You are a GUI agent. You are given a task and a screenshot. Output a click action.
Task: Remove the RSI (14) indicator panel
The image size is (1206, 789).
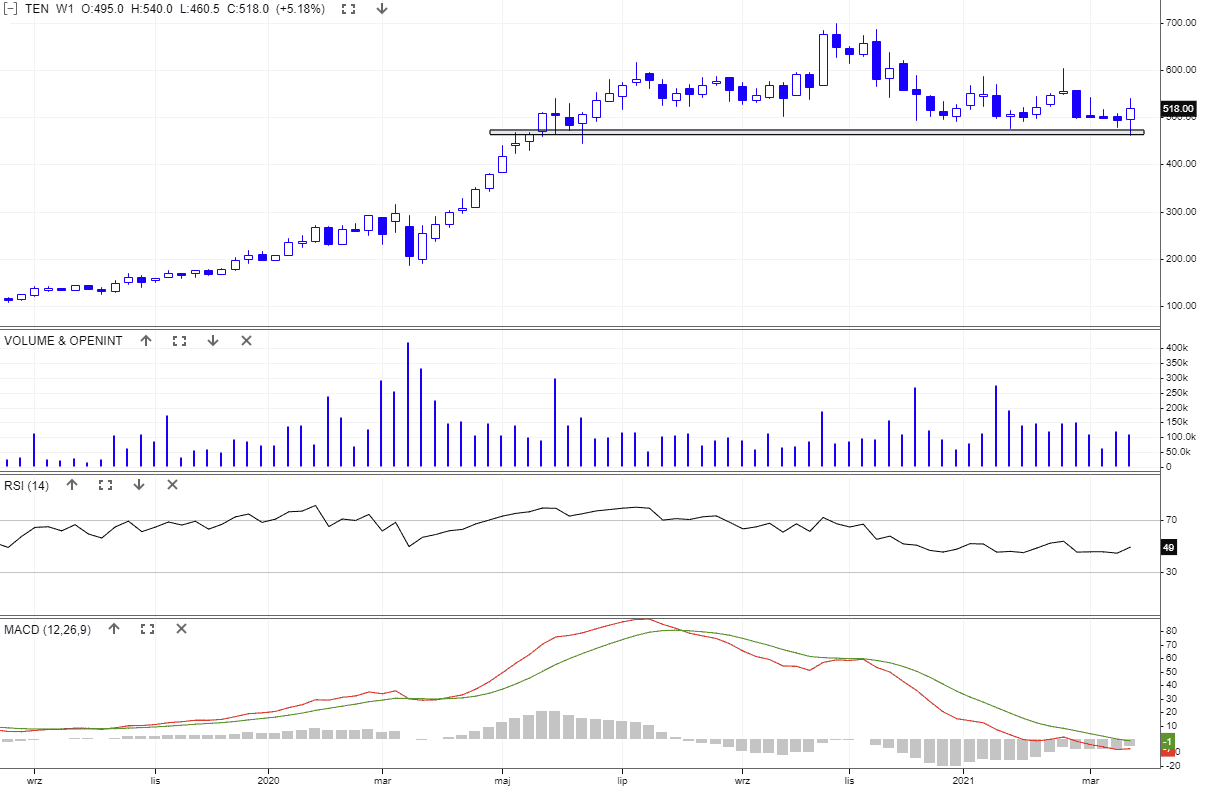(172, 485)
